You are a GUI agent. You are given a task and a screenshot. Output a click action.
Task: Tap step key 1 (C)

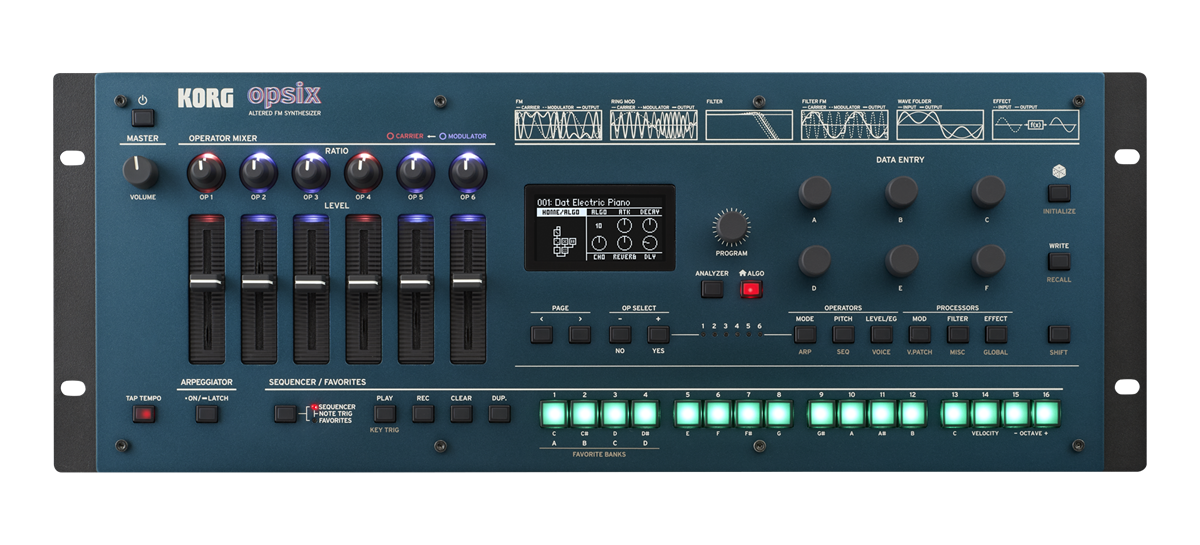554,413
